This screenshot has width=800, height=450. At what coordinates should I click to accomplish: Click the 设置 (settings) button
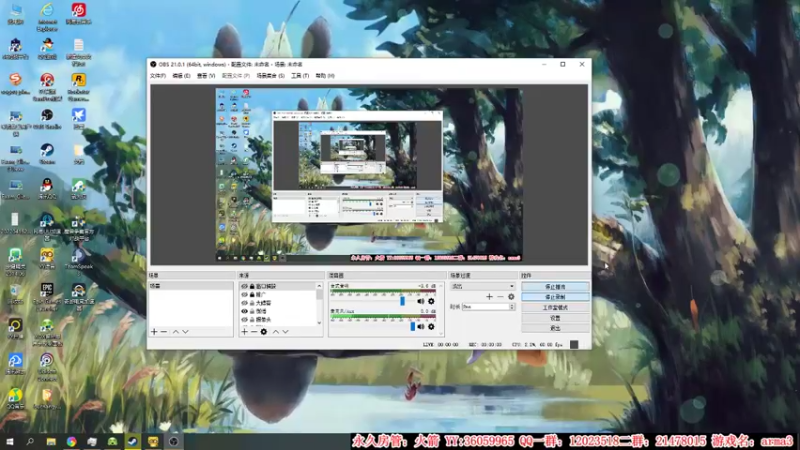click(x=555, y=318)
